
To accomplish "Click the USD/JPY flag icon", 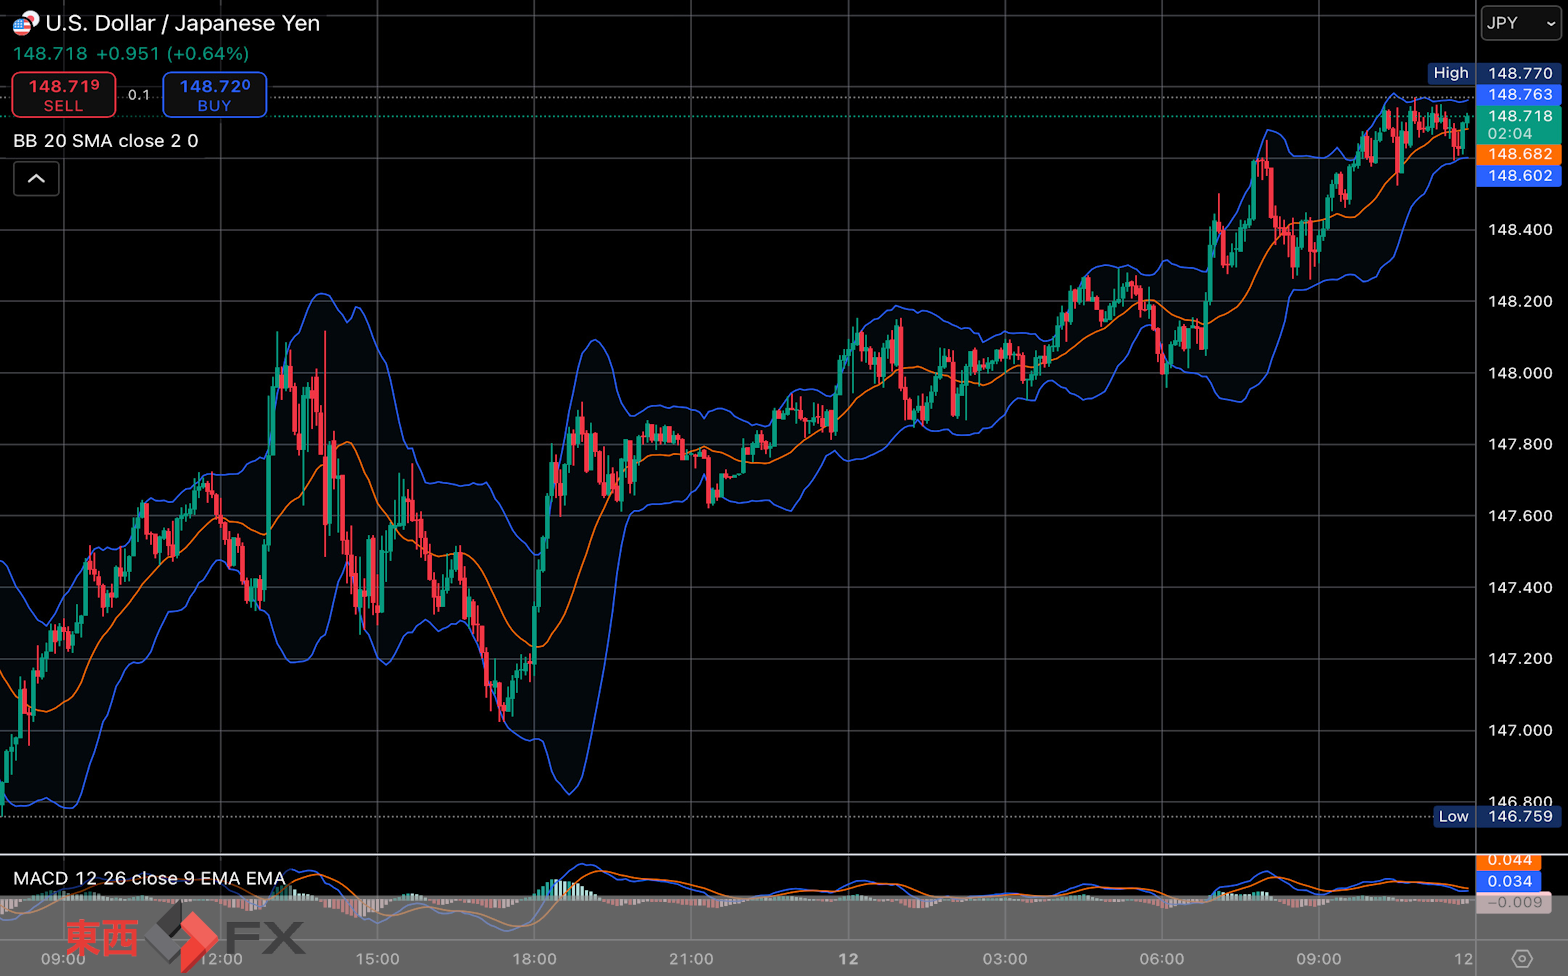I will click(x=25, y=23).
